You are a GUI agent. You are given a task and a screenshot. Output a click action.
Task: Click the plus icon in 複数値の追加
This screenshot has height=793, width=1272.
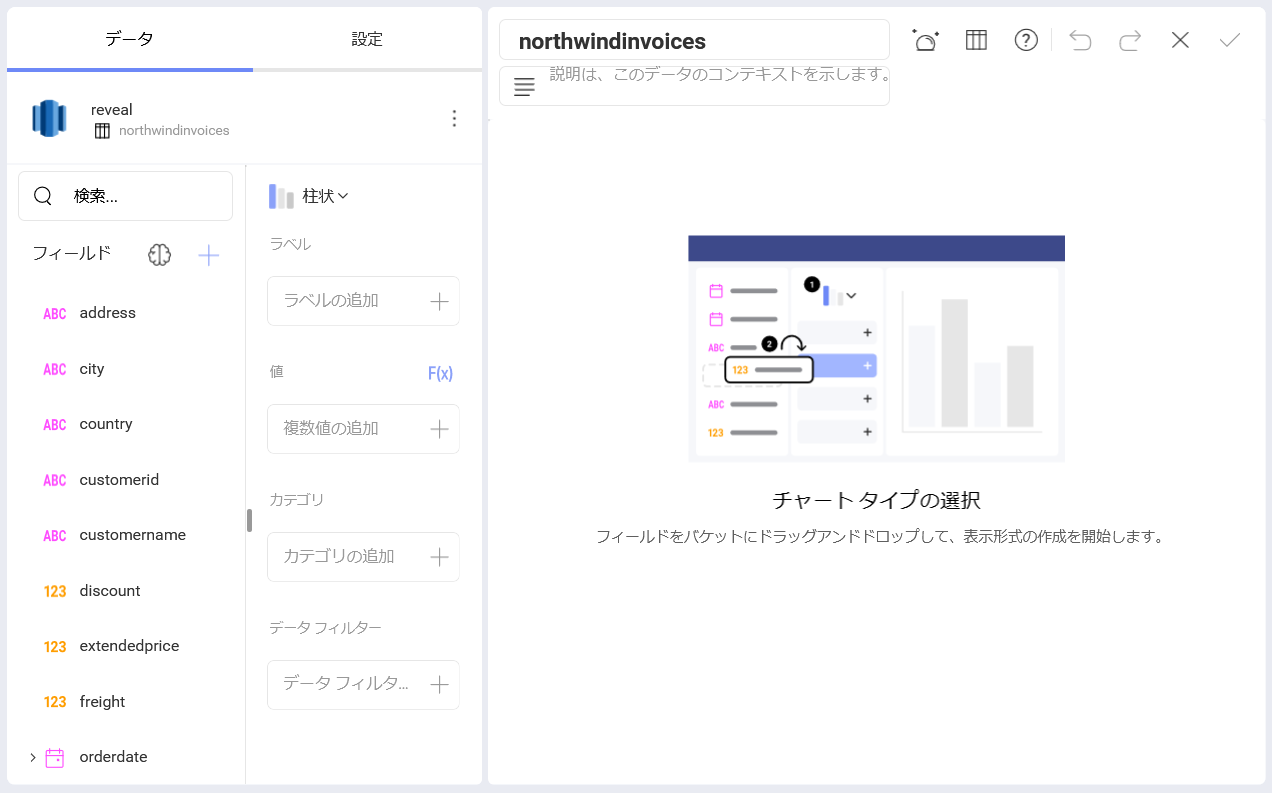click(x=439, y=429)
